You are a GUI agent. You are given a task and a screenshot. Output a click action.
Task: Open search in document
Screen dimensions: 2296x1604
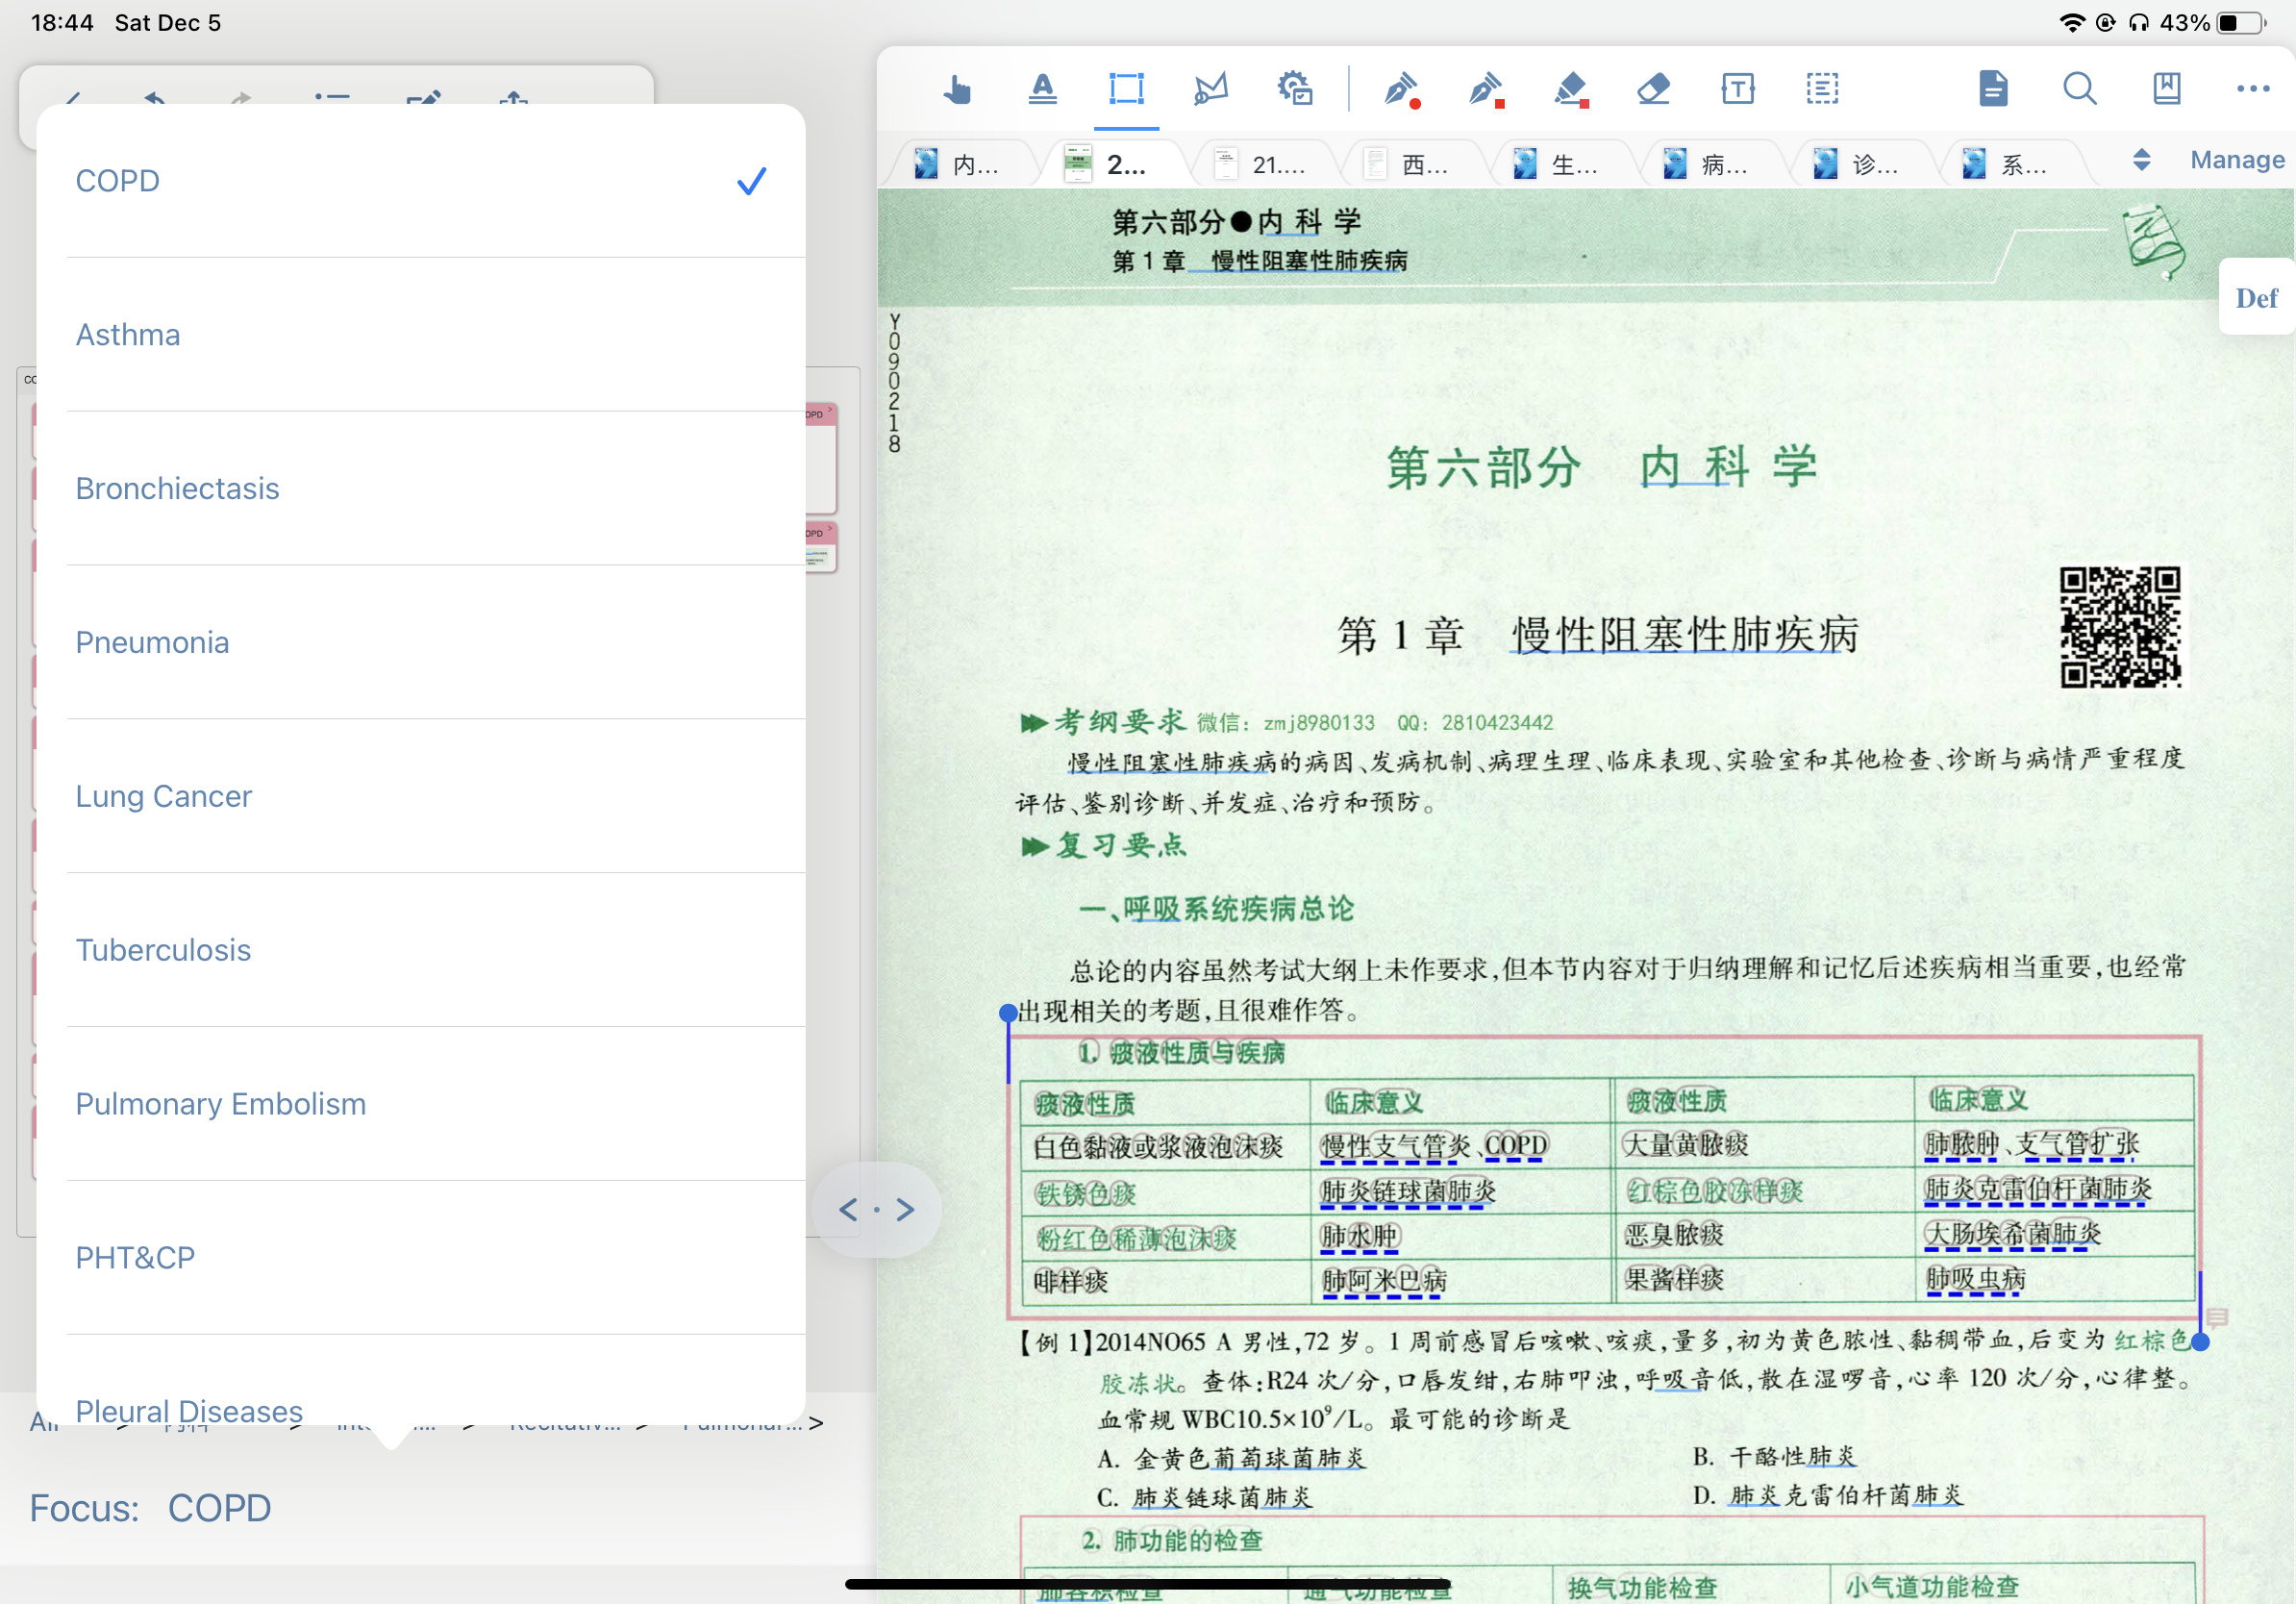point(2080,89)
